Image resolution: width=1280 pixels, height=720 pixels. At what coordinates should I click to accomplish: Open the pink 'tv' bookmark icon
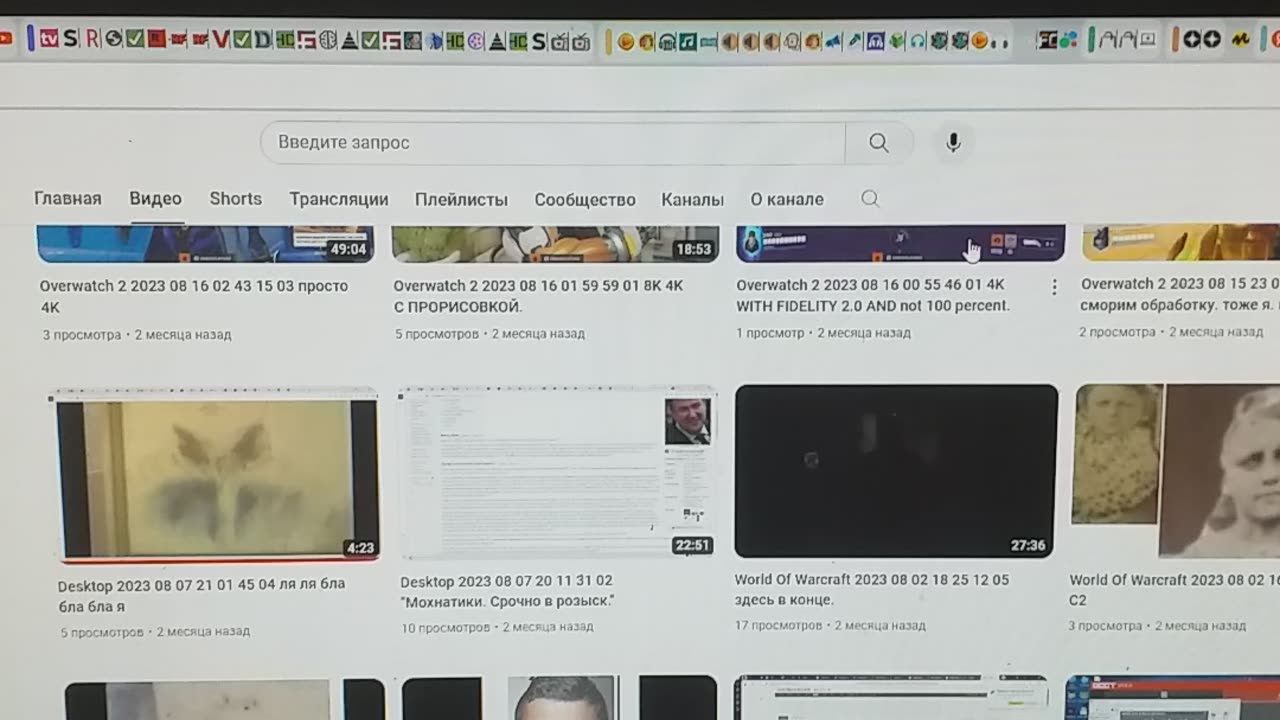coord(49,40)
